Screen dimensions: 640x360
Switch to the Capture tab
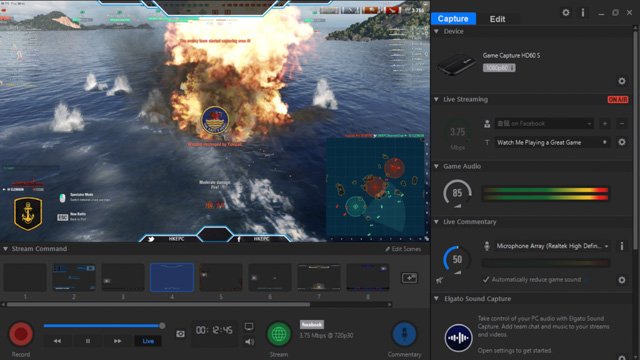pyautogui.click(x=453, y=19)
